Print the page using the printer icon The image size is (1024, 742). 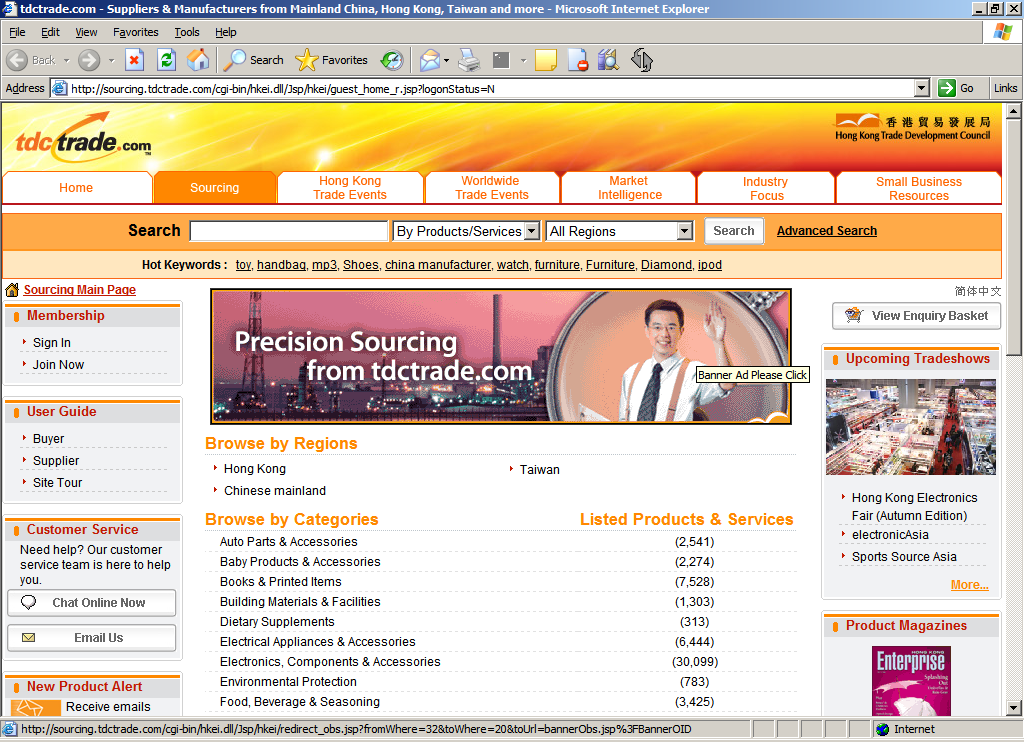(469, 60)
